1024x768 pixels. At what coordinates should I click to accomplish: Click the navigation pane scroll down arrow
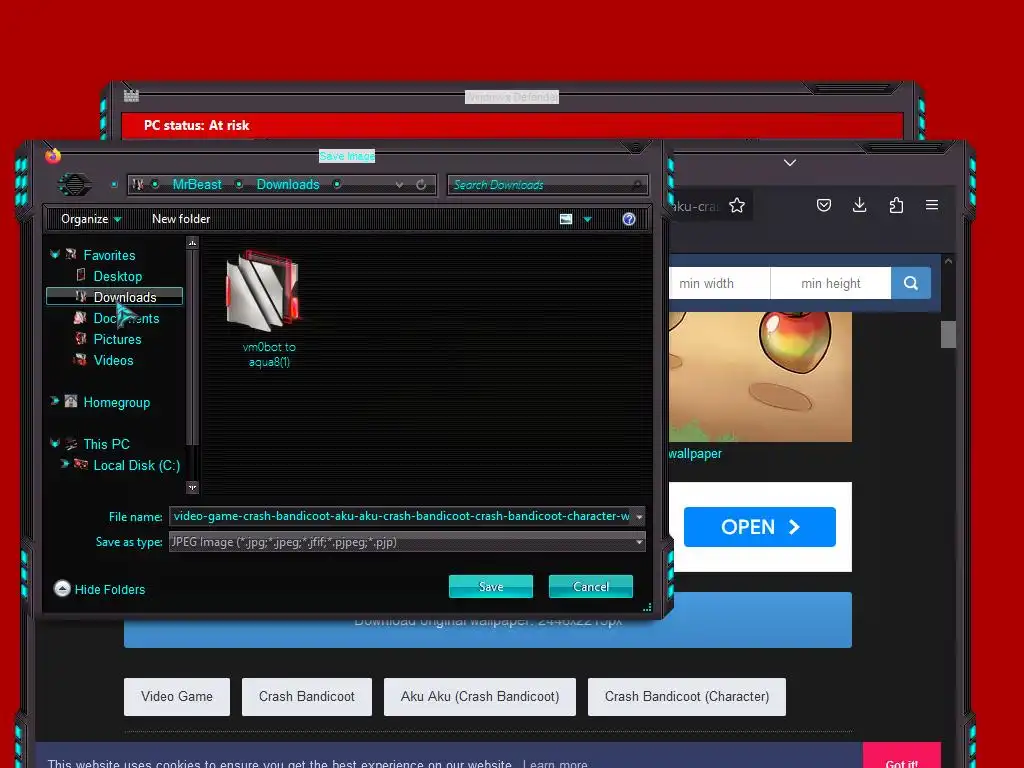pos(192,487)
